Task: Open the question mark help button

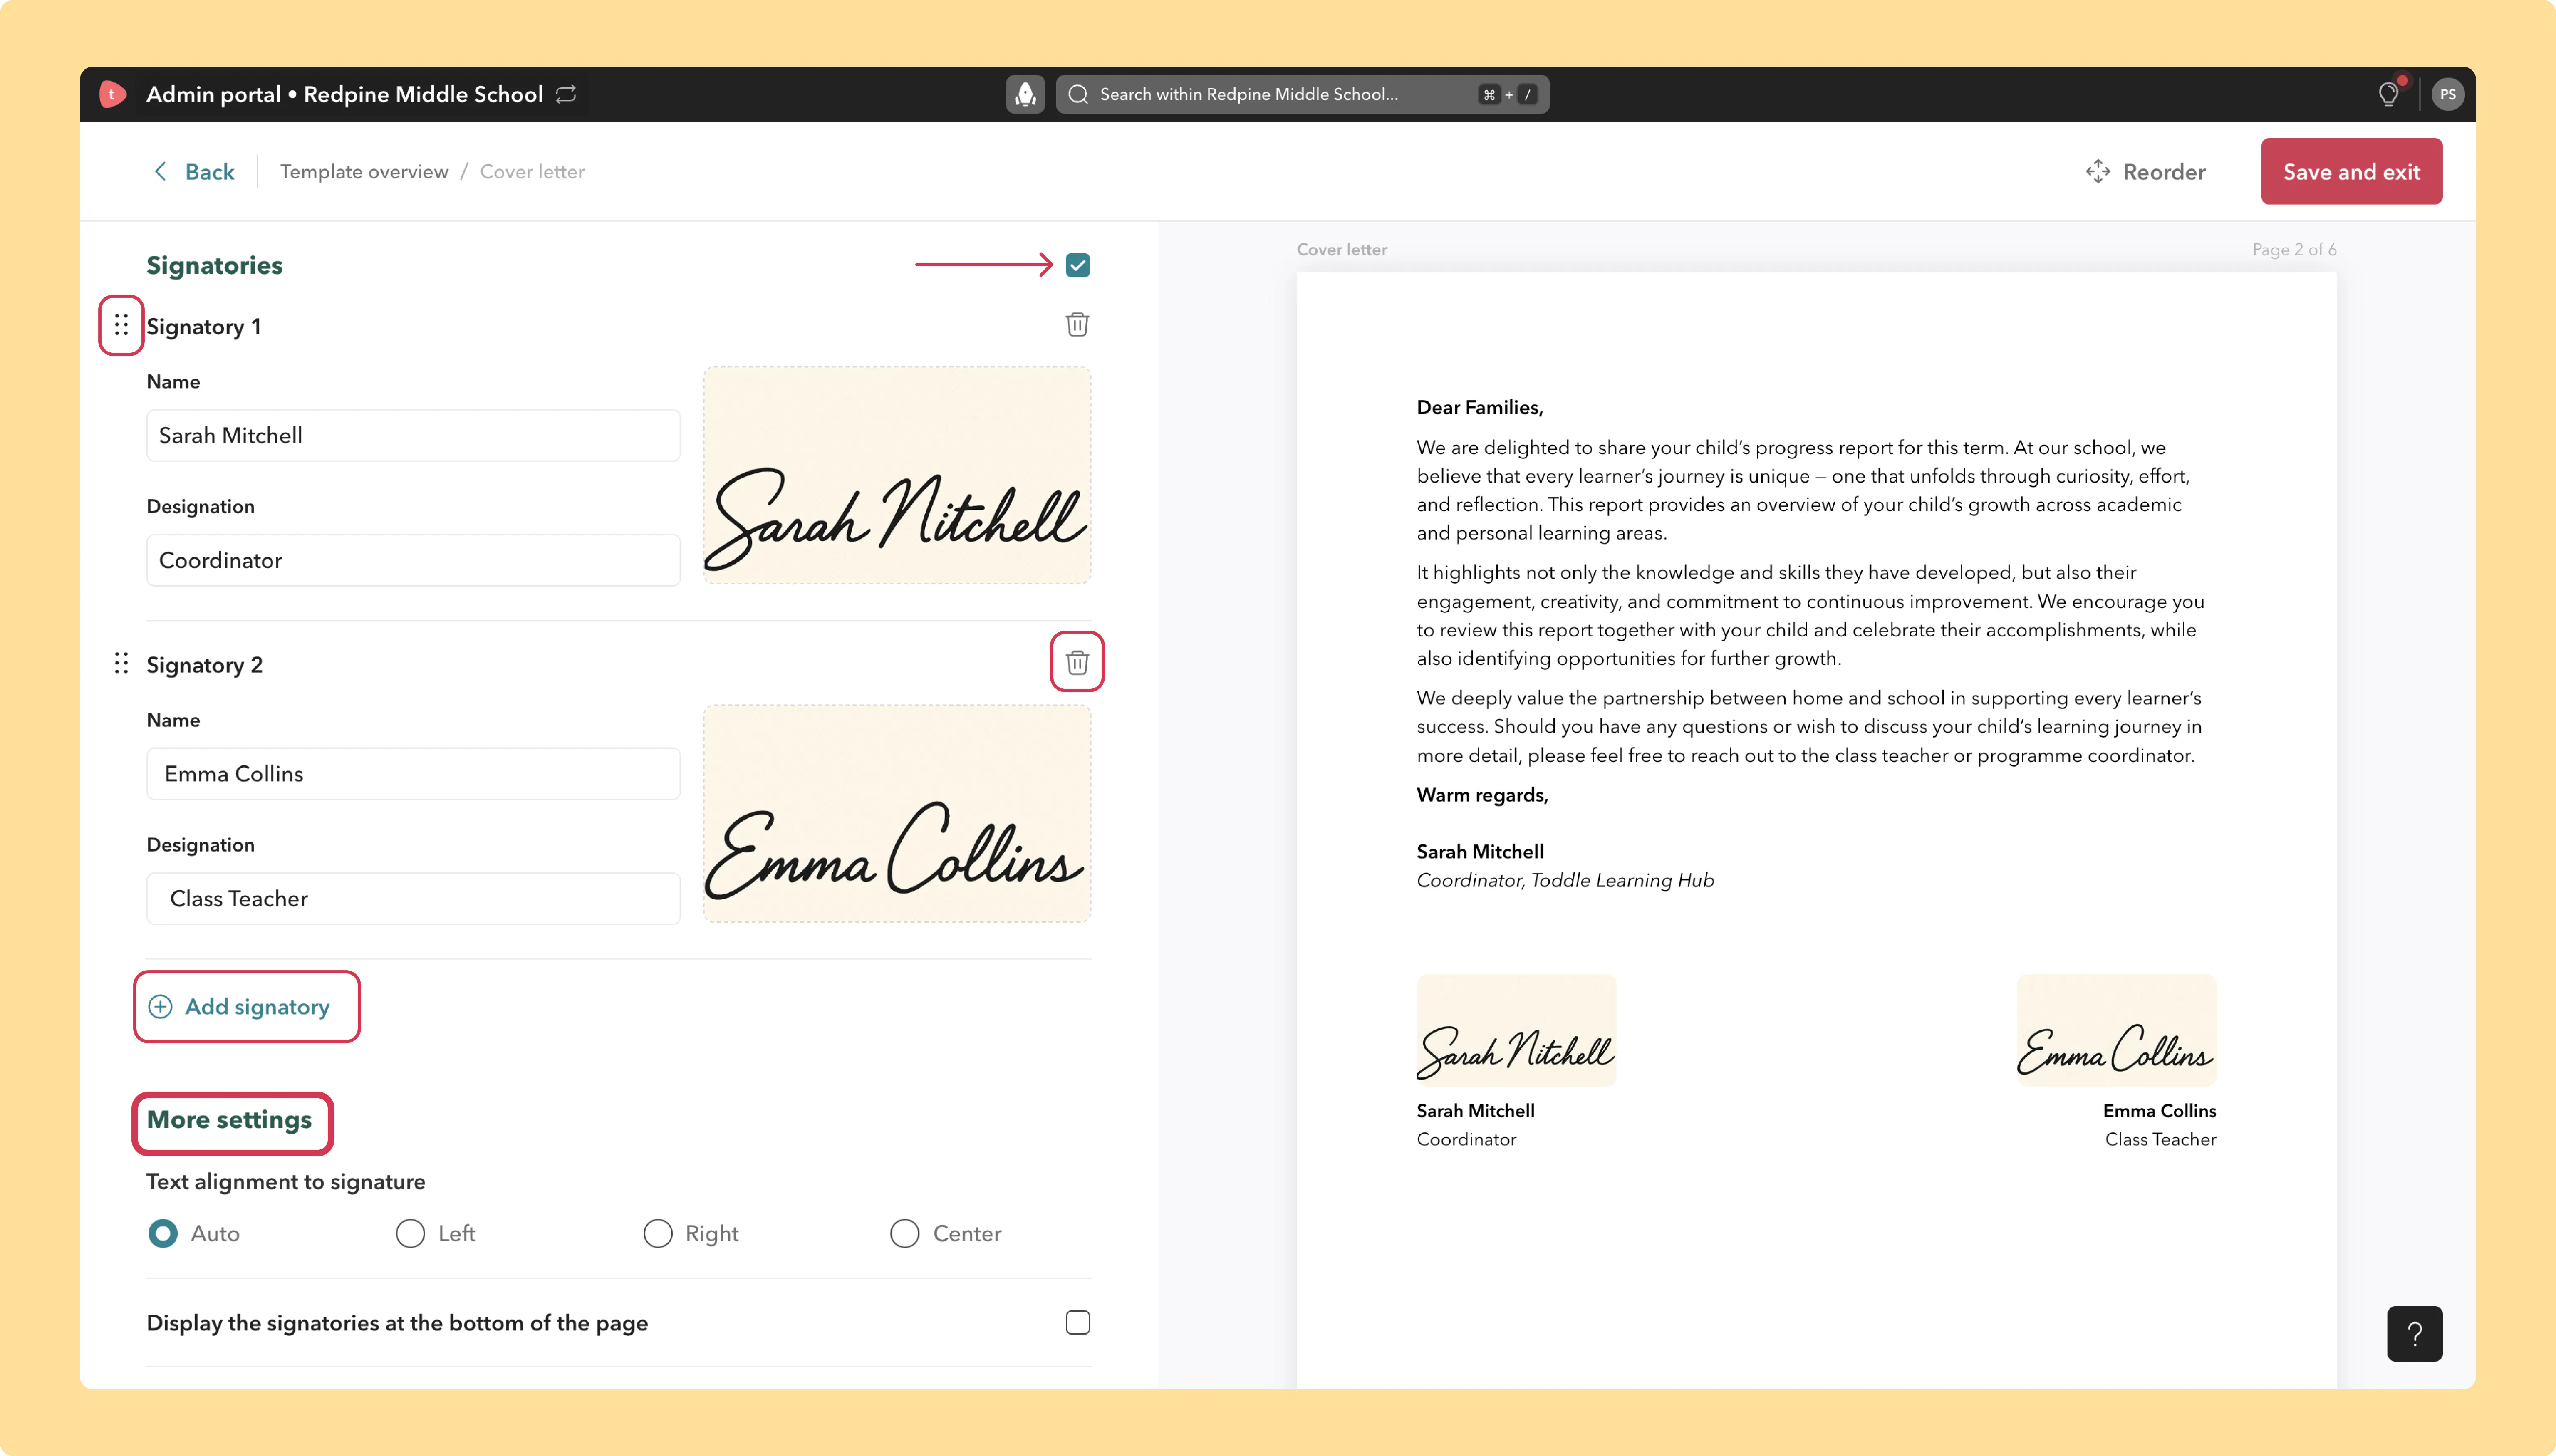Action: point(2415,1334)
